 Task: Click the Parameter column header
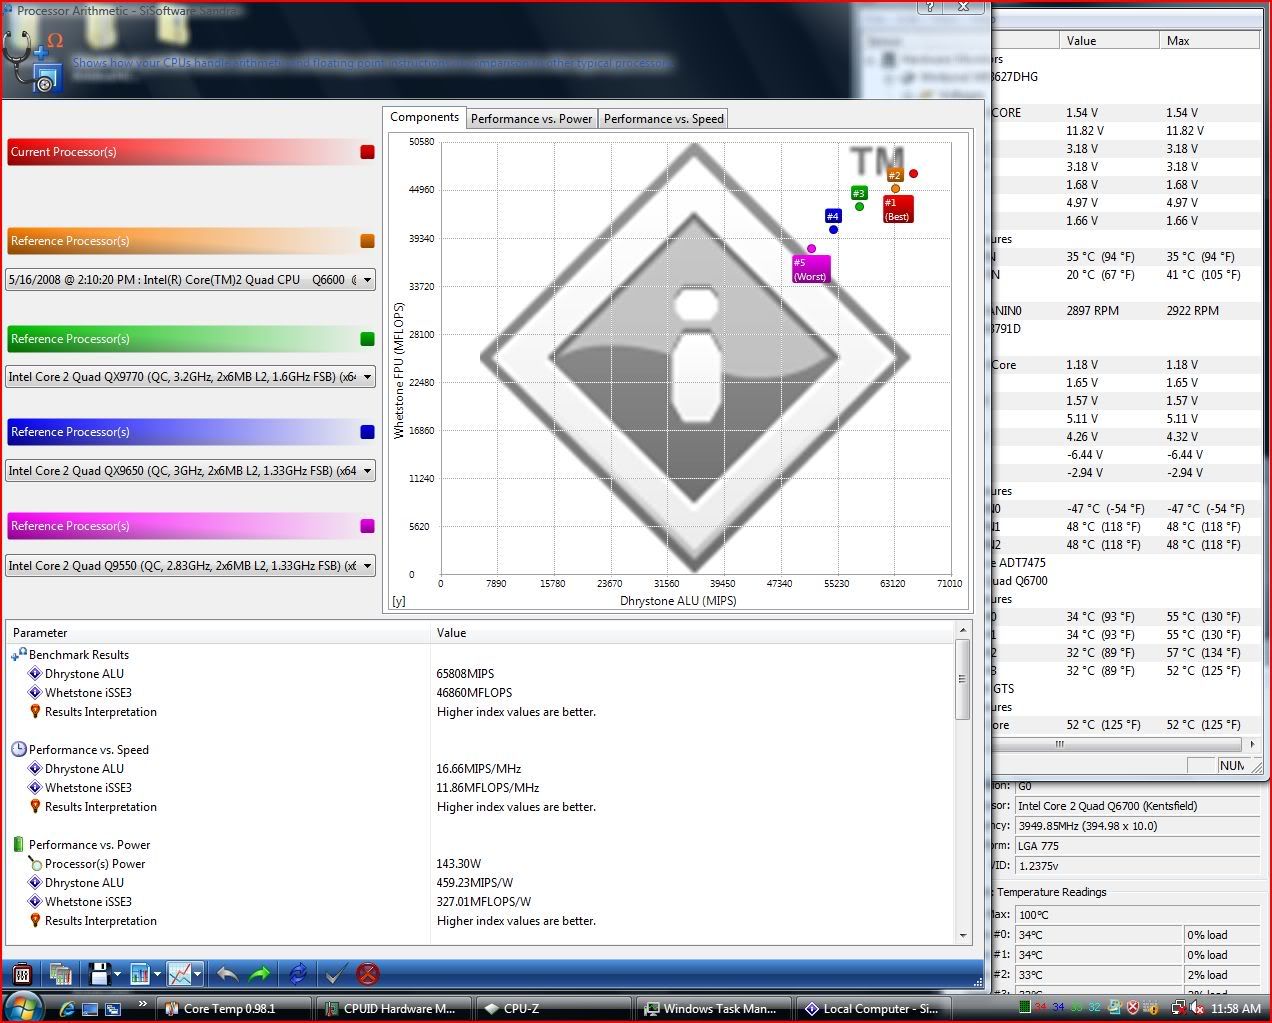click(x=218, y=632)
